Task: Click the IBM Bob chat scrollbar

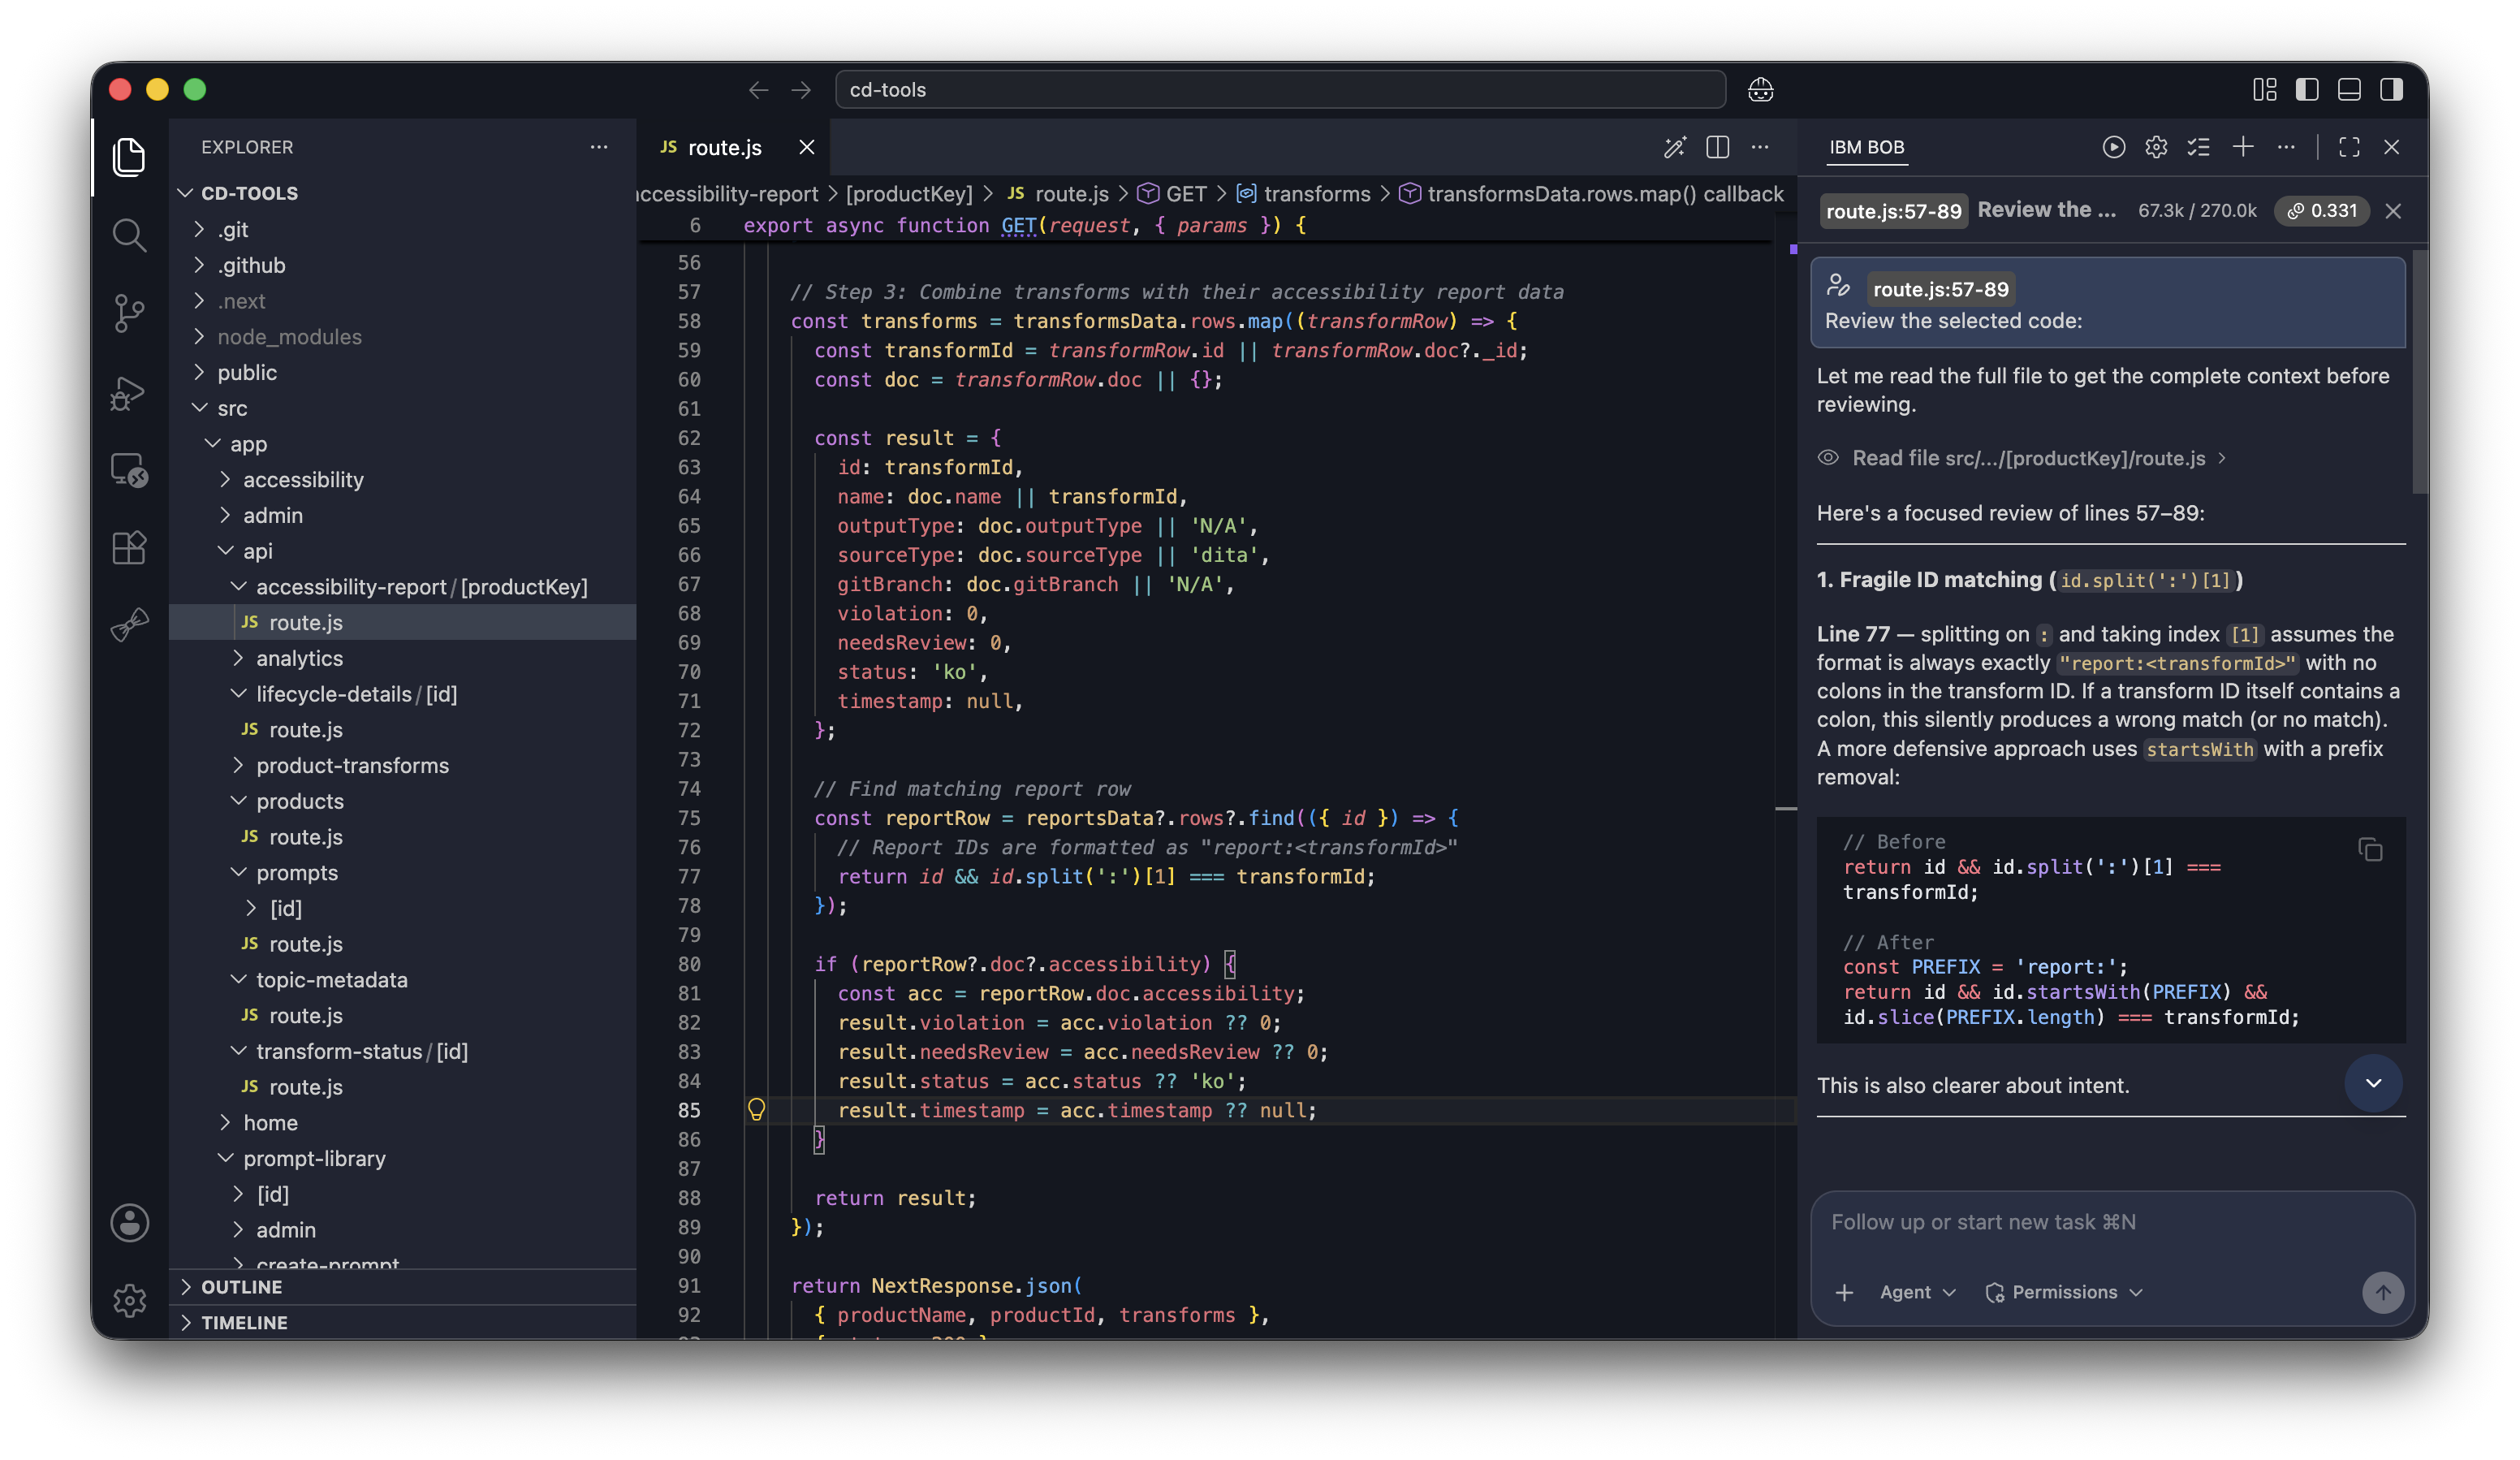Action: pos(2420,372)
